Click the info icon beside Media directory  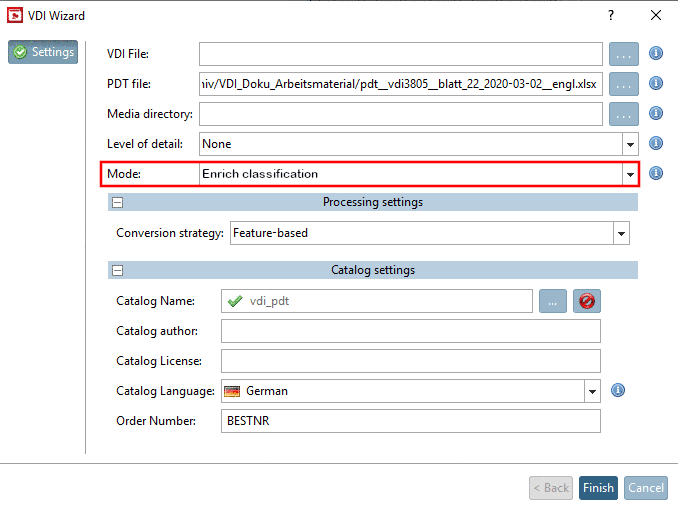(x=656, y=113)
